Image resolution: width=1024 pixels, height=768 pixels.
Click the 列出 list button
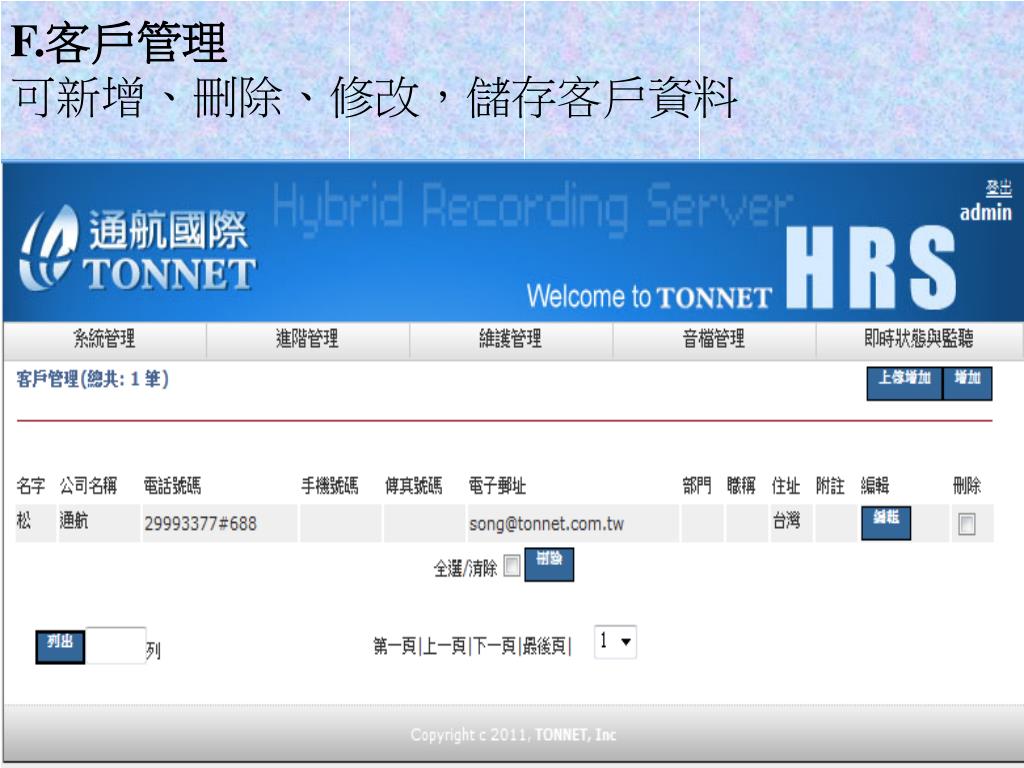pyautogui.click(x=60, y=647)
